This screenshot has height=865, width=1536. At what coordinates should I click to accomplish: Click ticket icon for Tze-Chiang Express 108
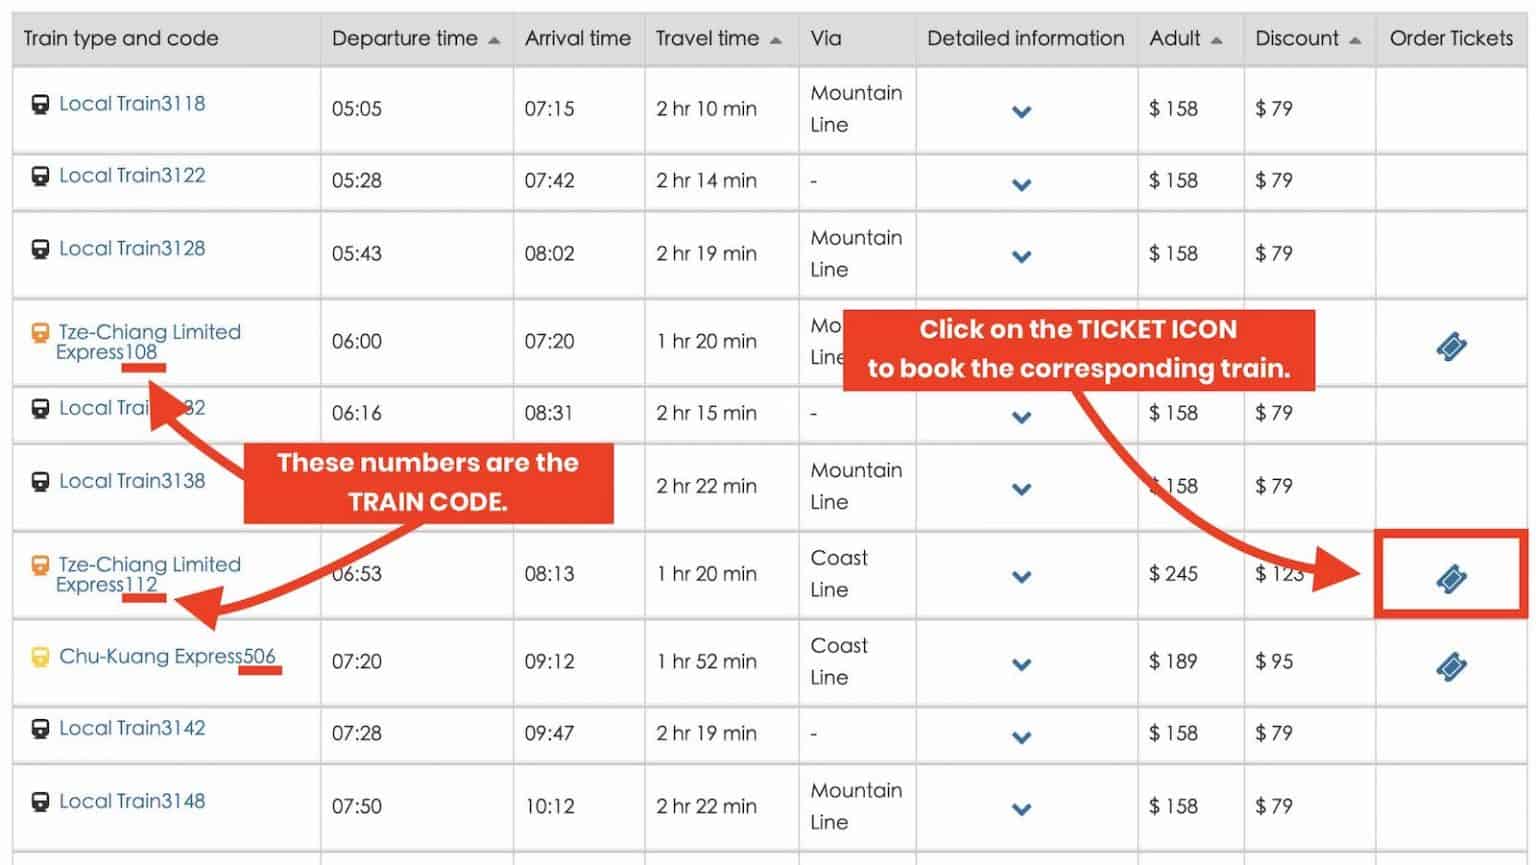[1451, 346]
